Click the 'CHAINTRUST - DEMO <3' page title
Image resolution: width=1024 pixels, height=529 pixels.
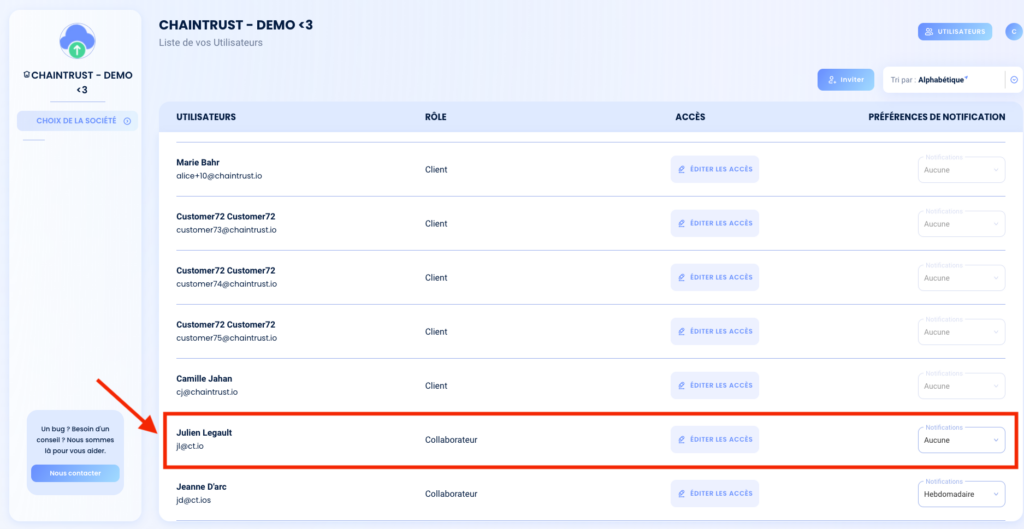click(236, 25)
